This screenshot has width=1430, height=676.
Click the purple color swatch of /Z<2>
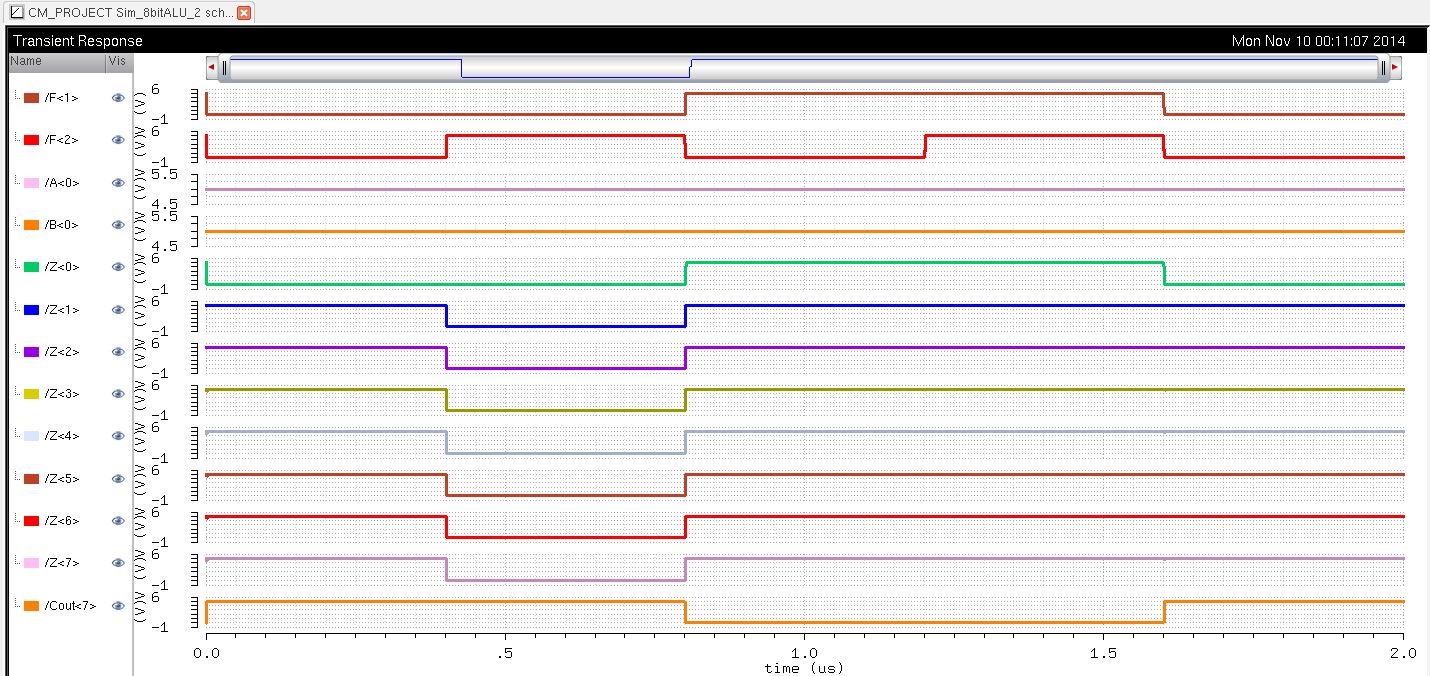tap(31, 352)
